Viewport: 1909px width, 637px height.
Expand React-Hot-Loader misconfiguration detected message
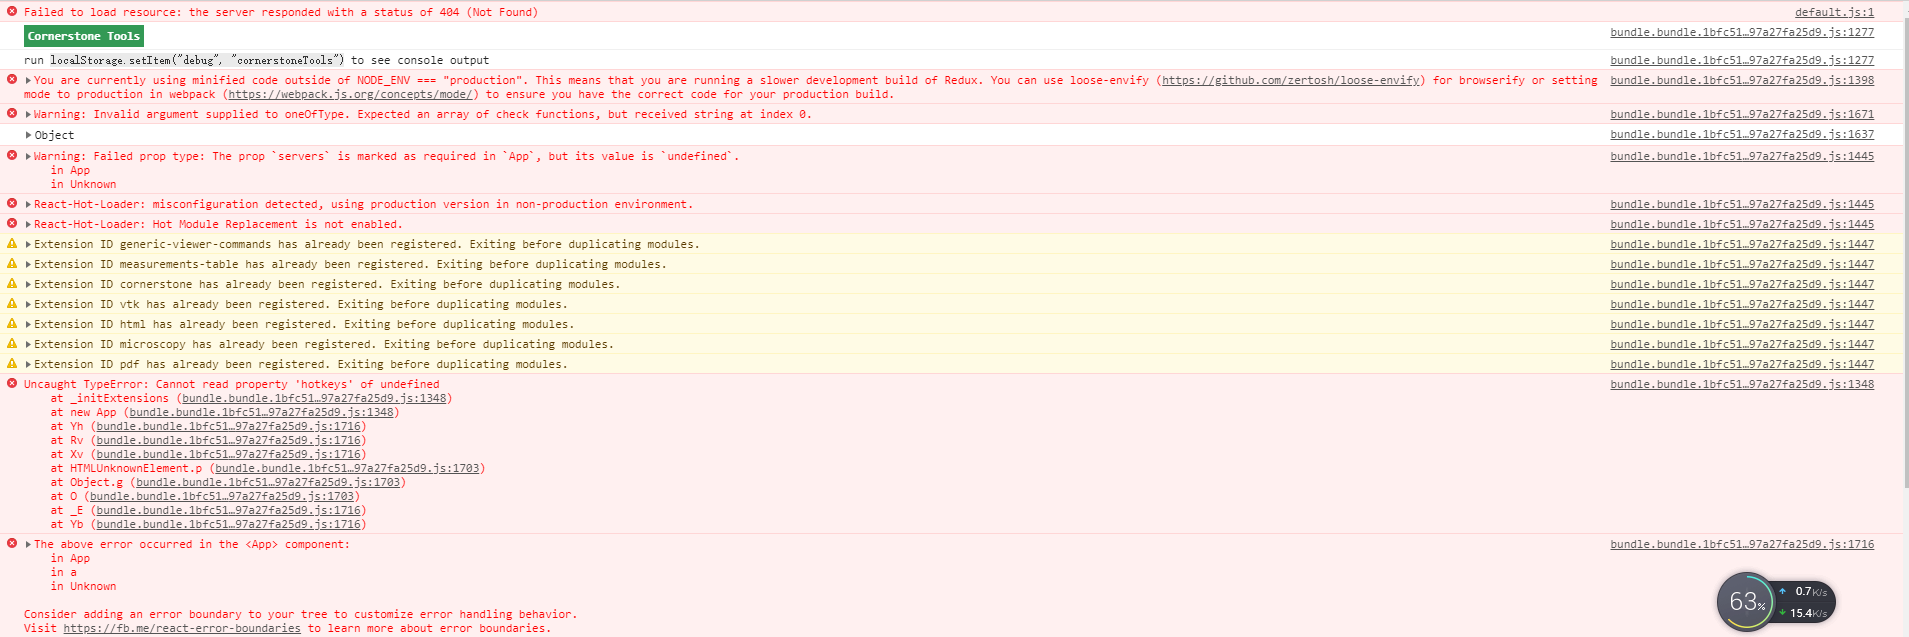pos(28,204)
